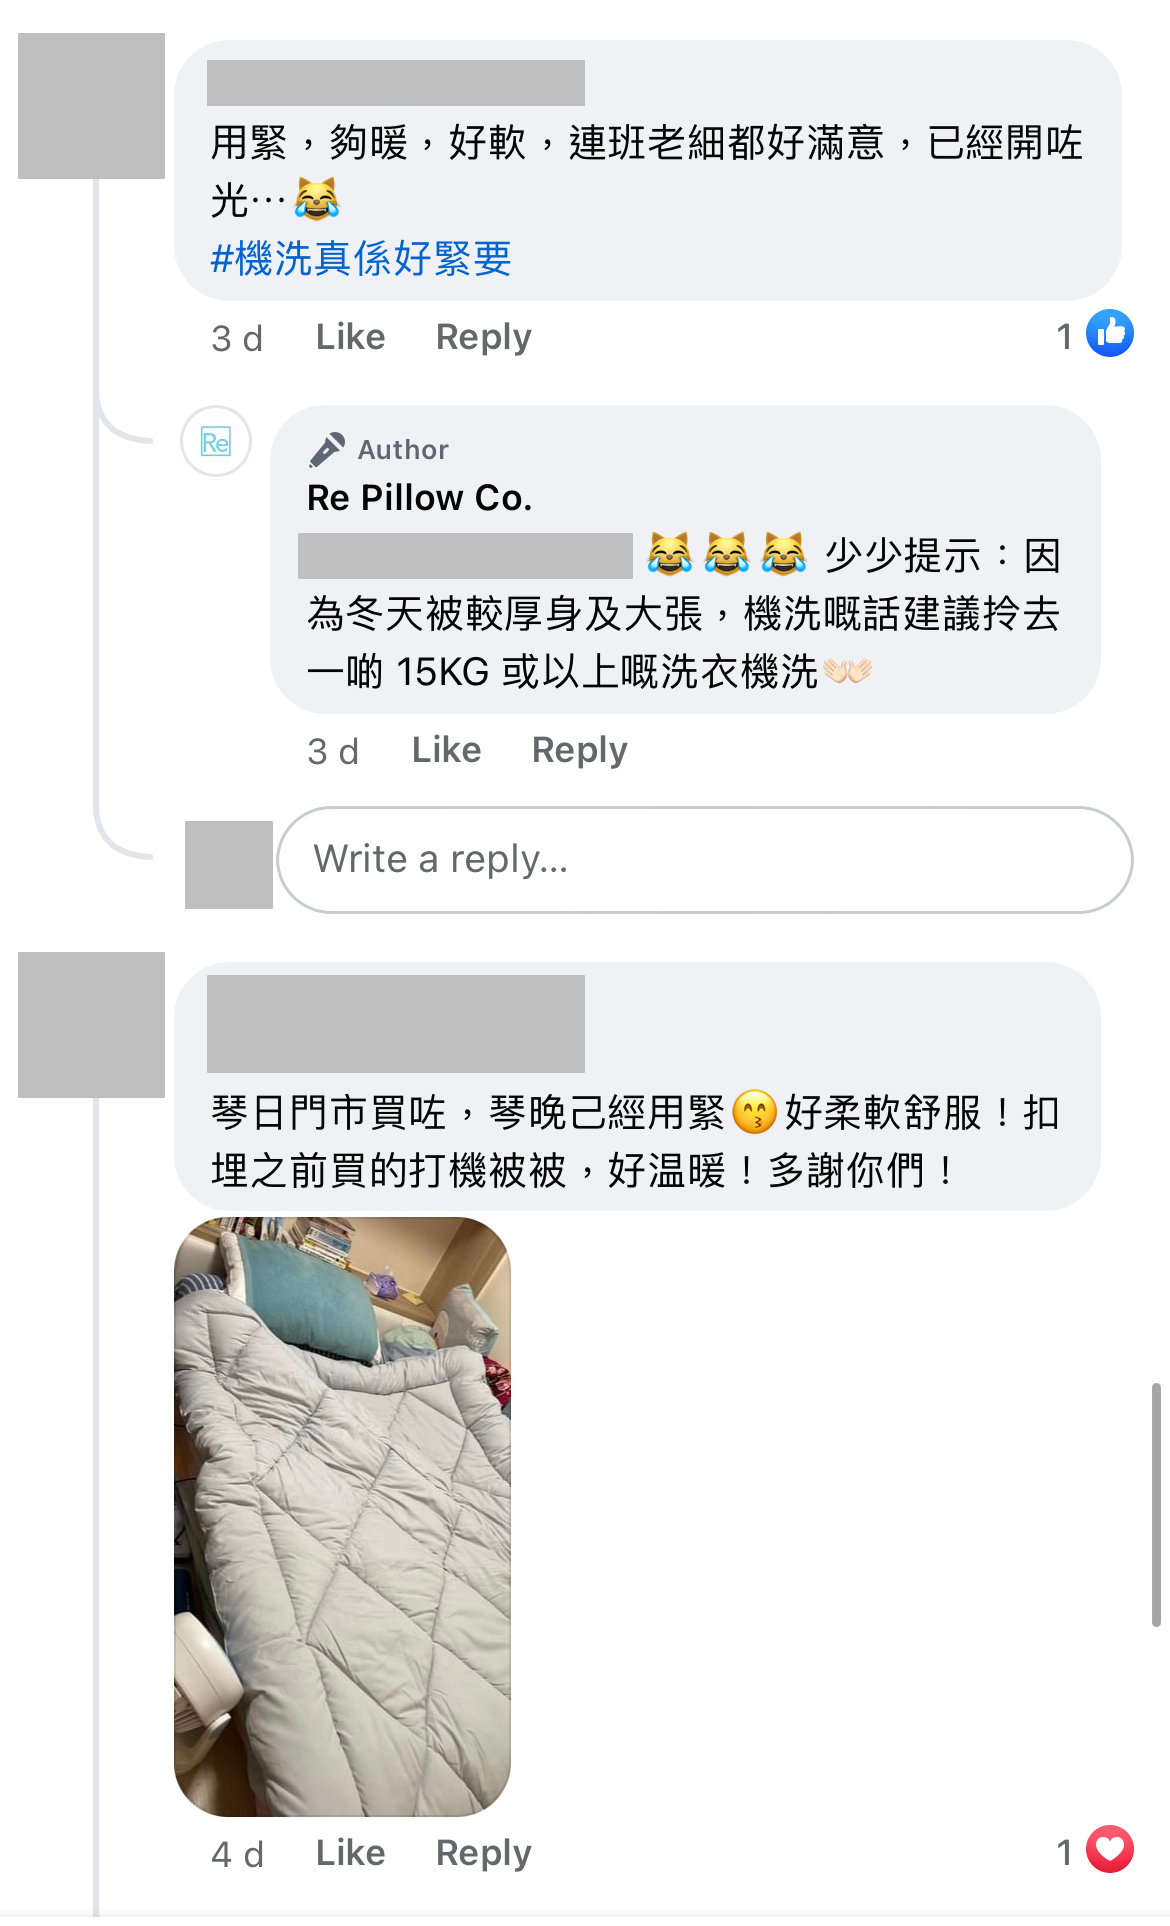
Task: Click the Write a reply field
Action: click(x=705, y=860)
